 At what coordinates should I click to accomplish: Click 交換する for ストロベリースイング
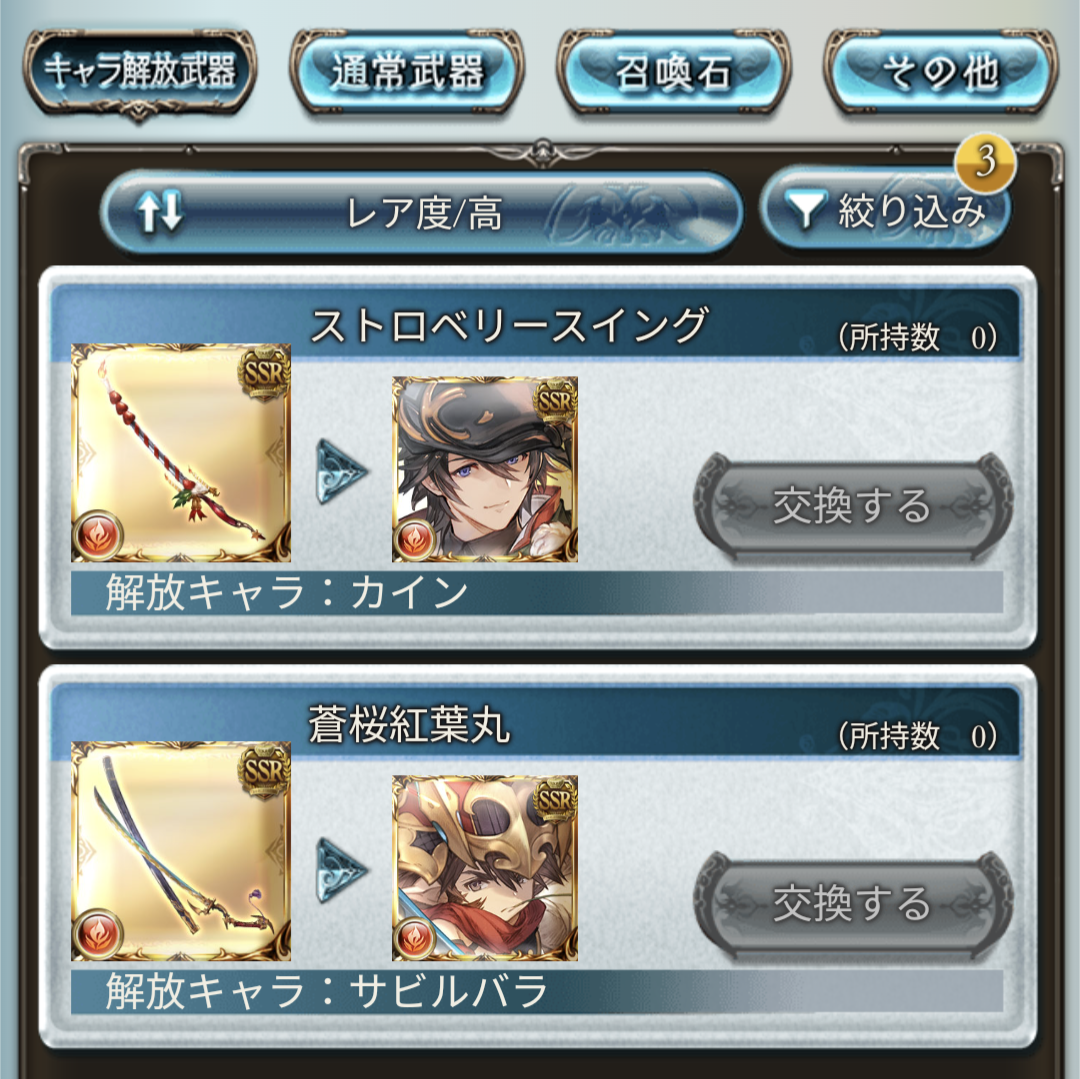coord(853,506)
